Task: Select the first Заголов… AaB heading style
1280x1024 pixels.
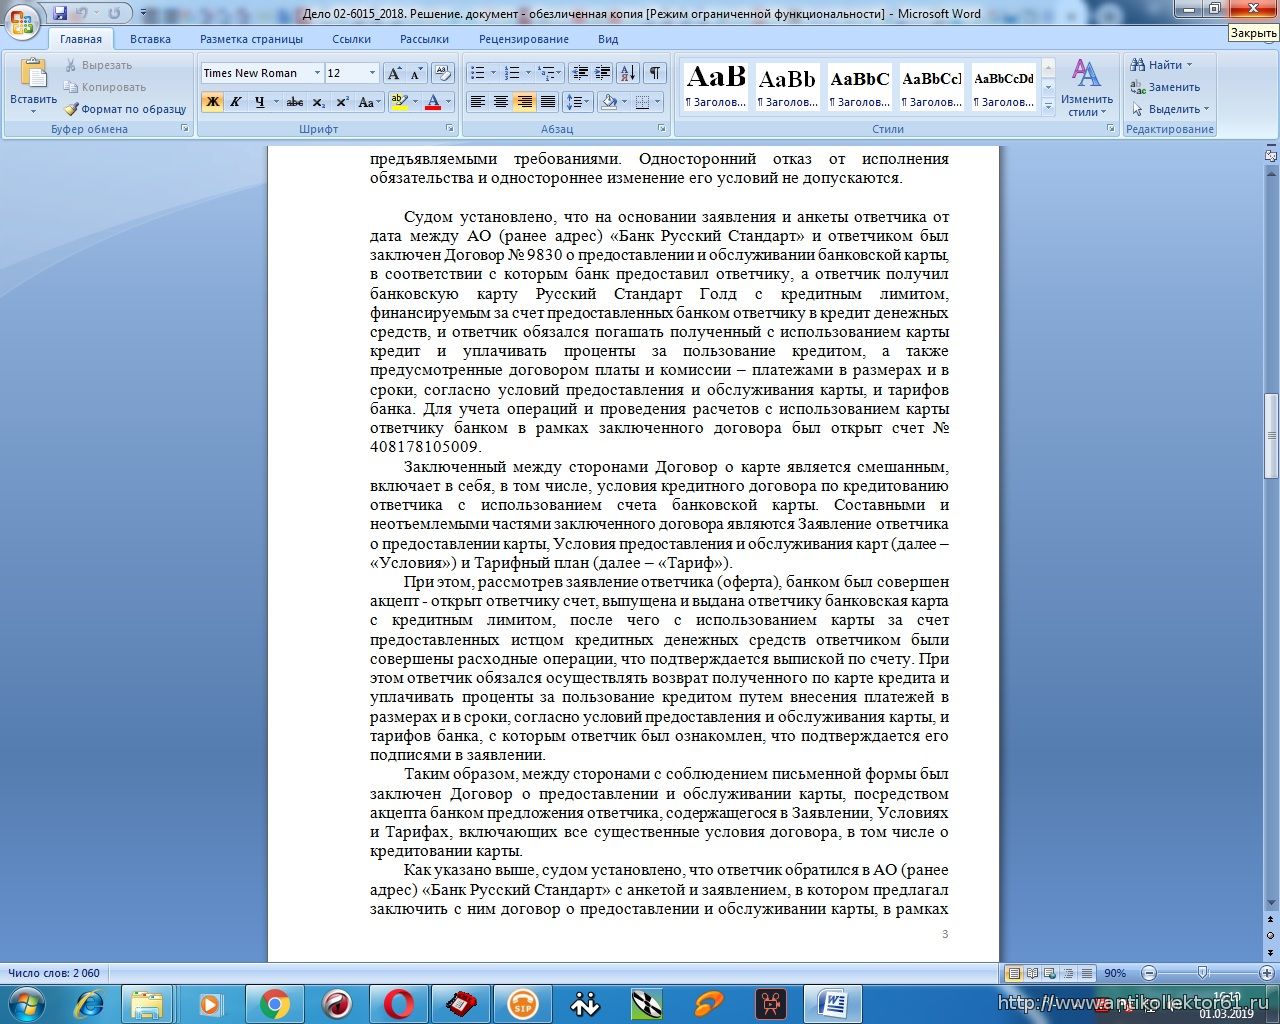Action: pos(716,86)
